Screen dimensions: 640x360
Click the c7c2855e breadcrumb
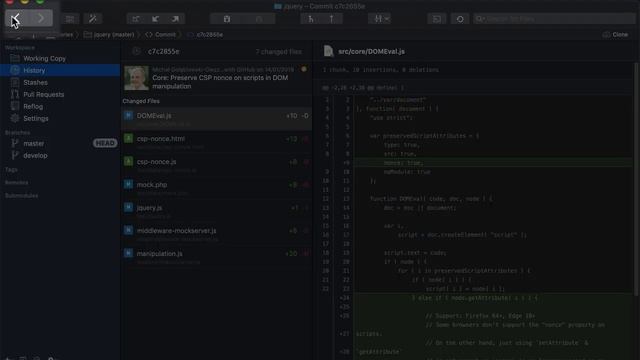[x=205, y=35]
